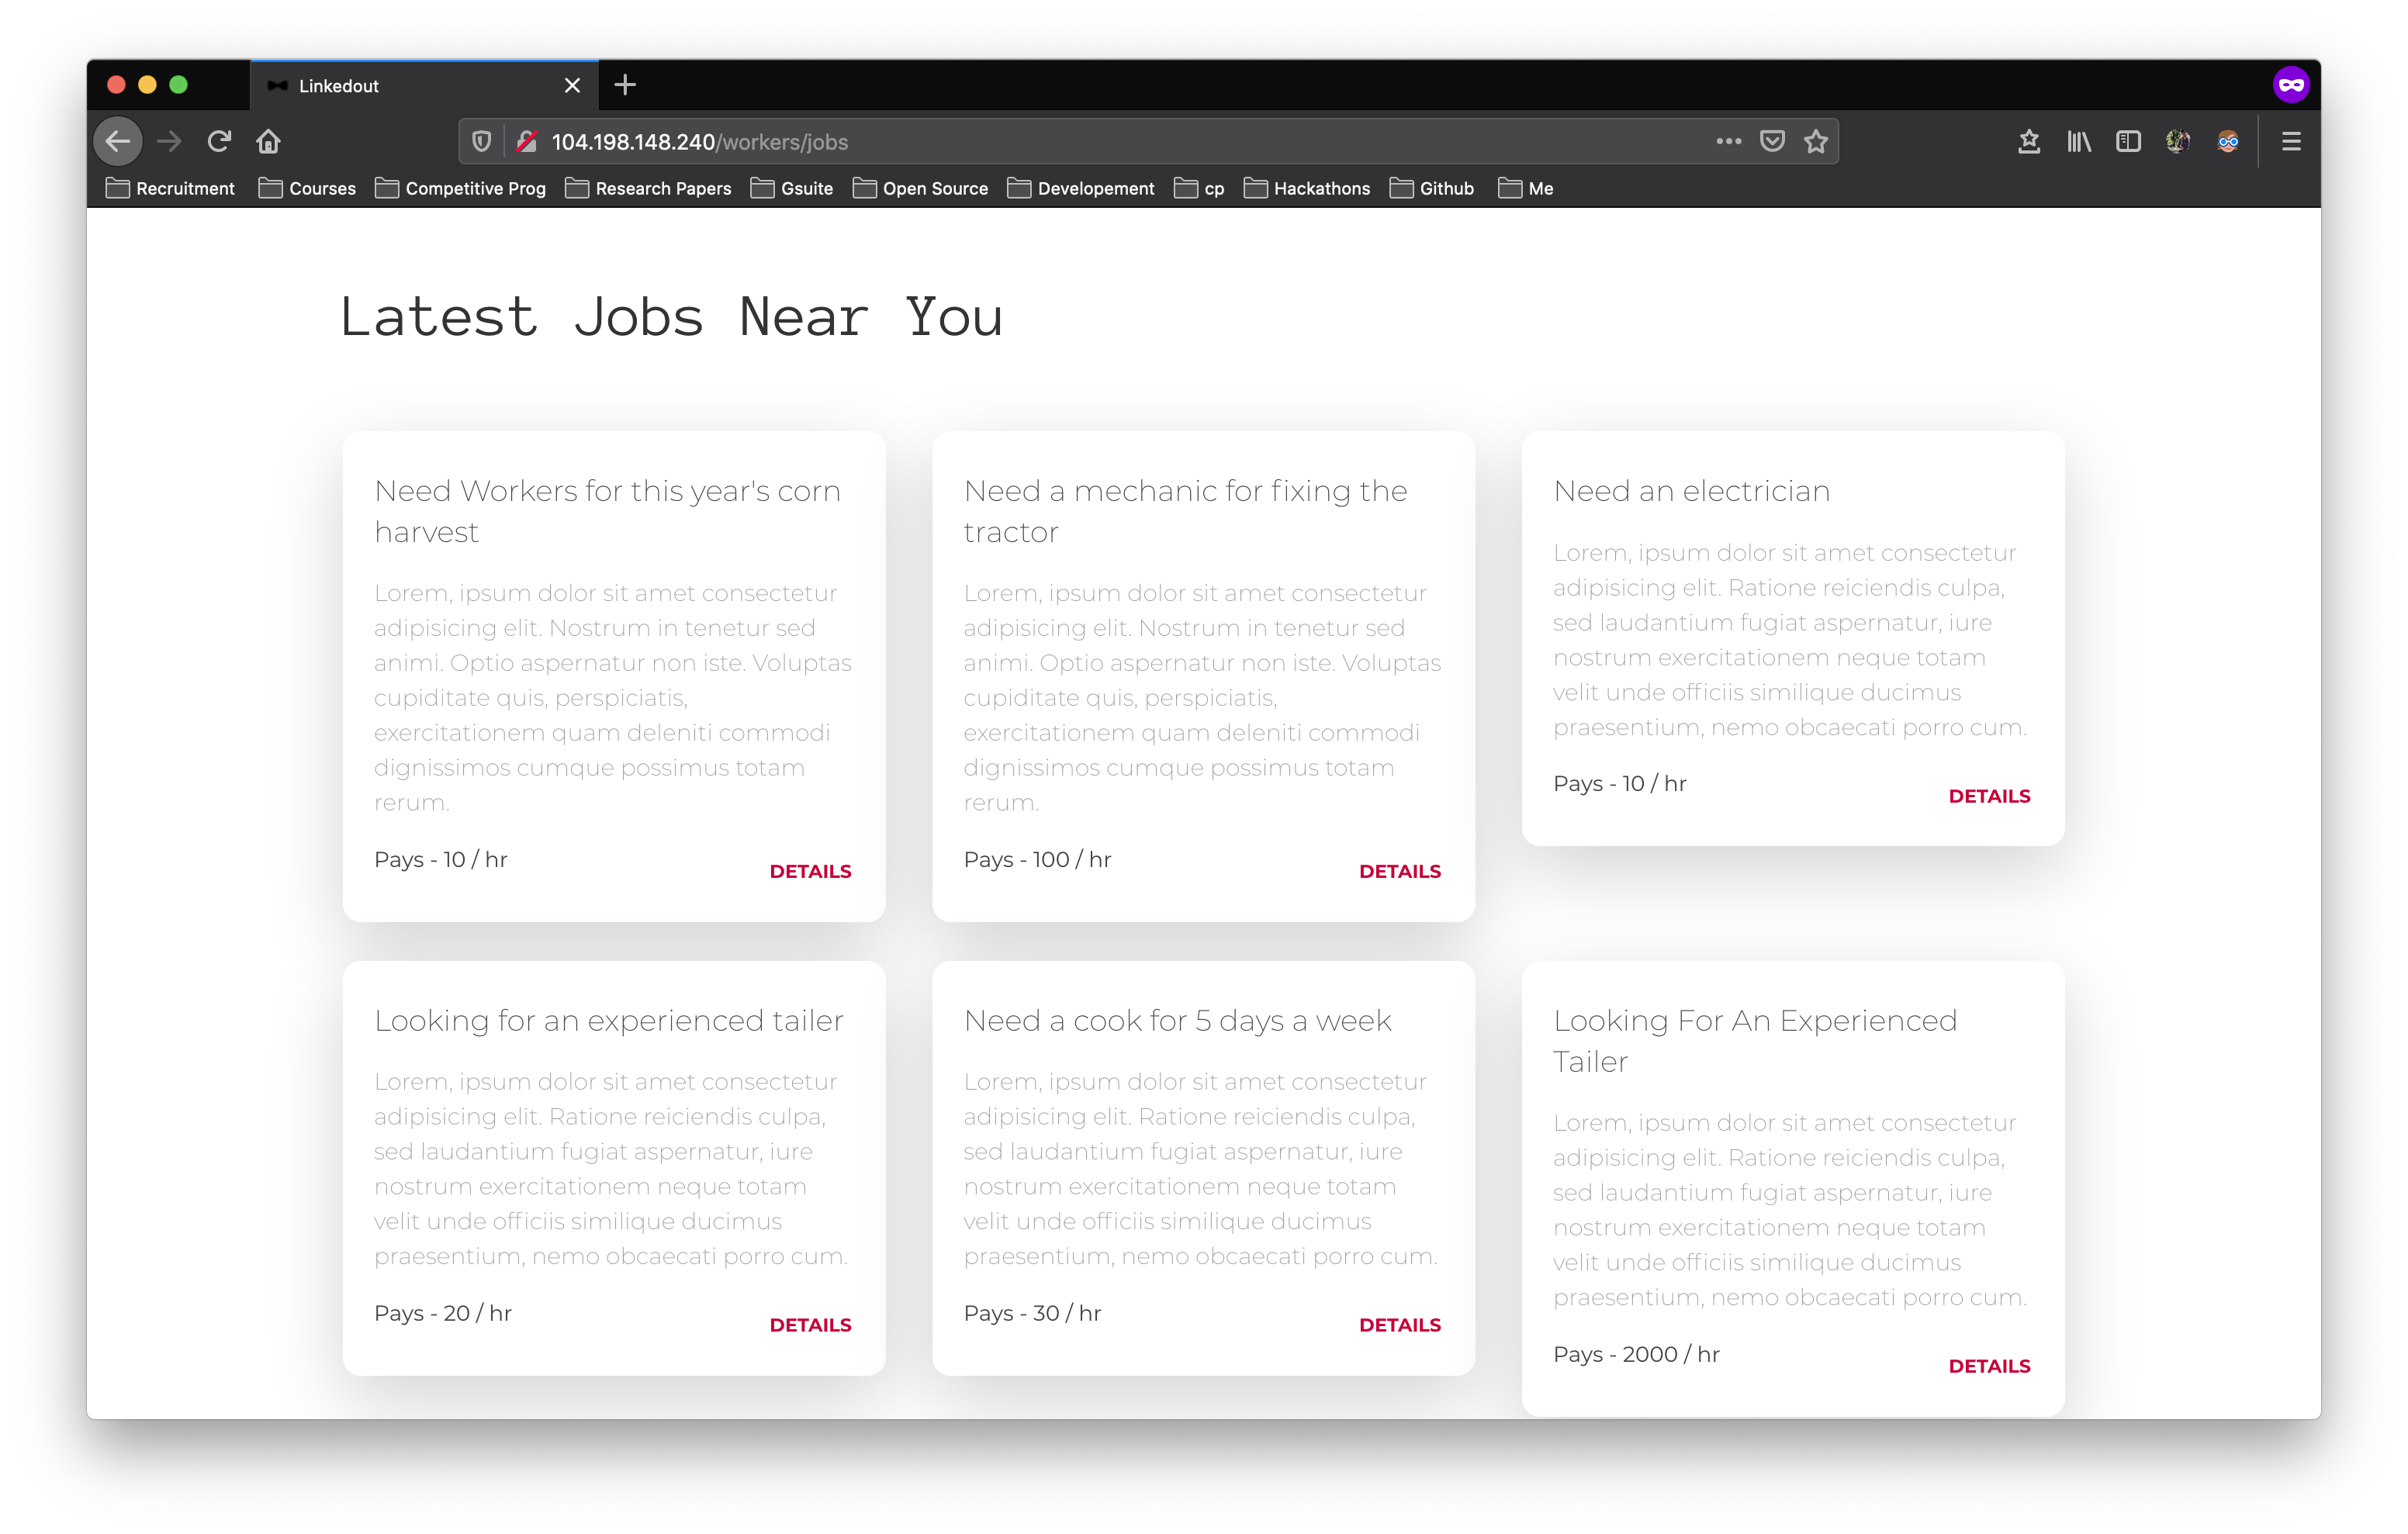Open DETAILS for the electrician job
This screenshot has height=1534, width=2408.
1989,796
